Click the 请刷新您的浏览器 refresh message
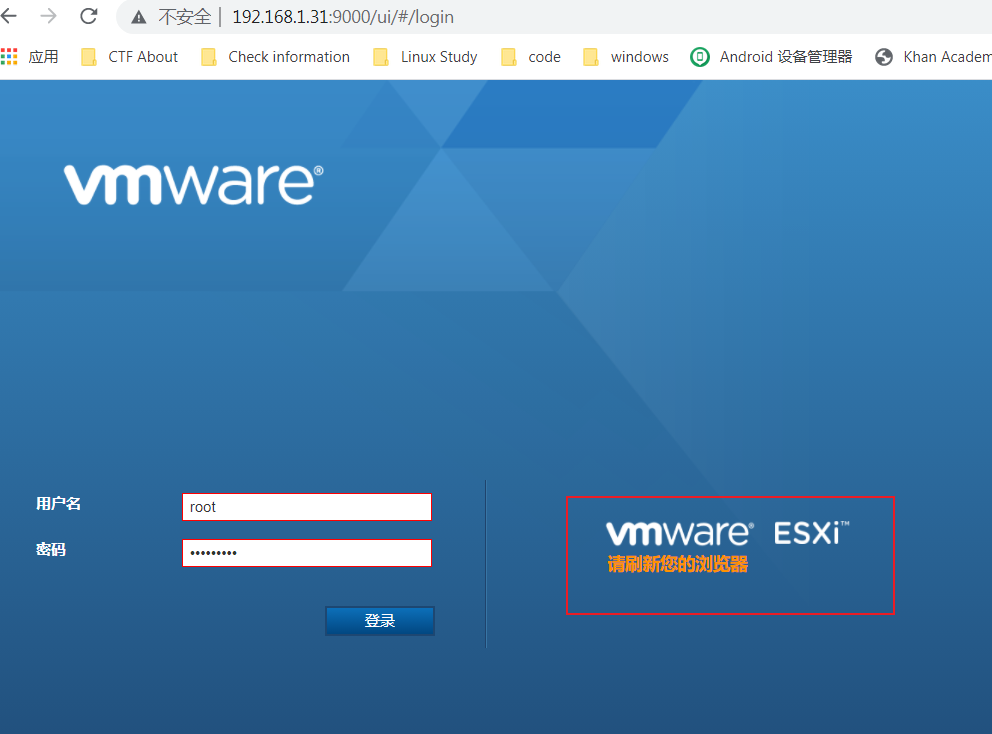 click(x=678, y=565)
